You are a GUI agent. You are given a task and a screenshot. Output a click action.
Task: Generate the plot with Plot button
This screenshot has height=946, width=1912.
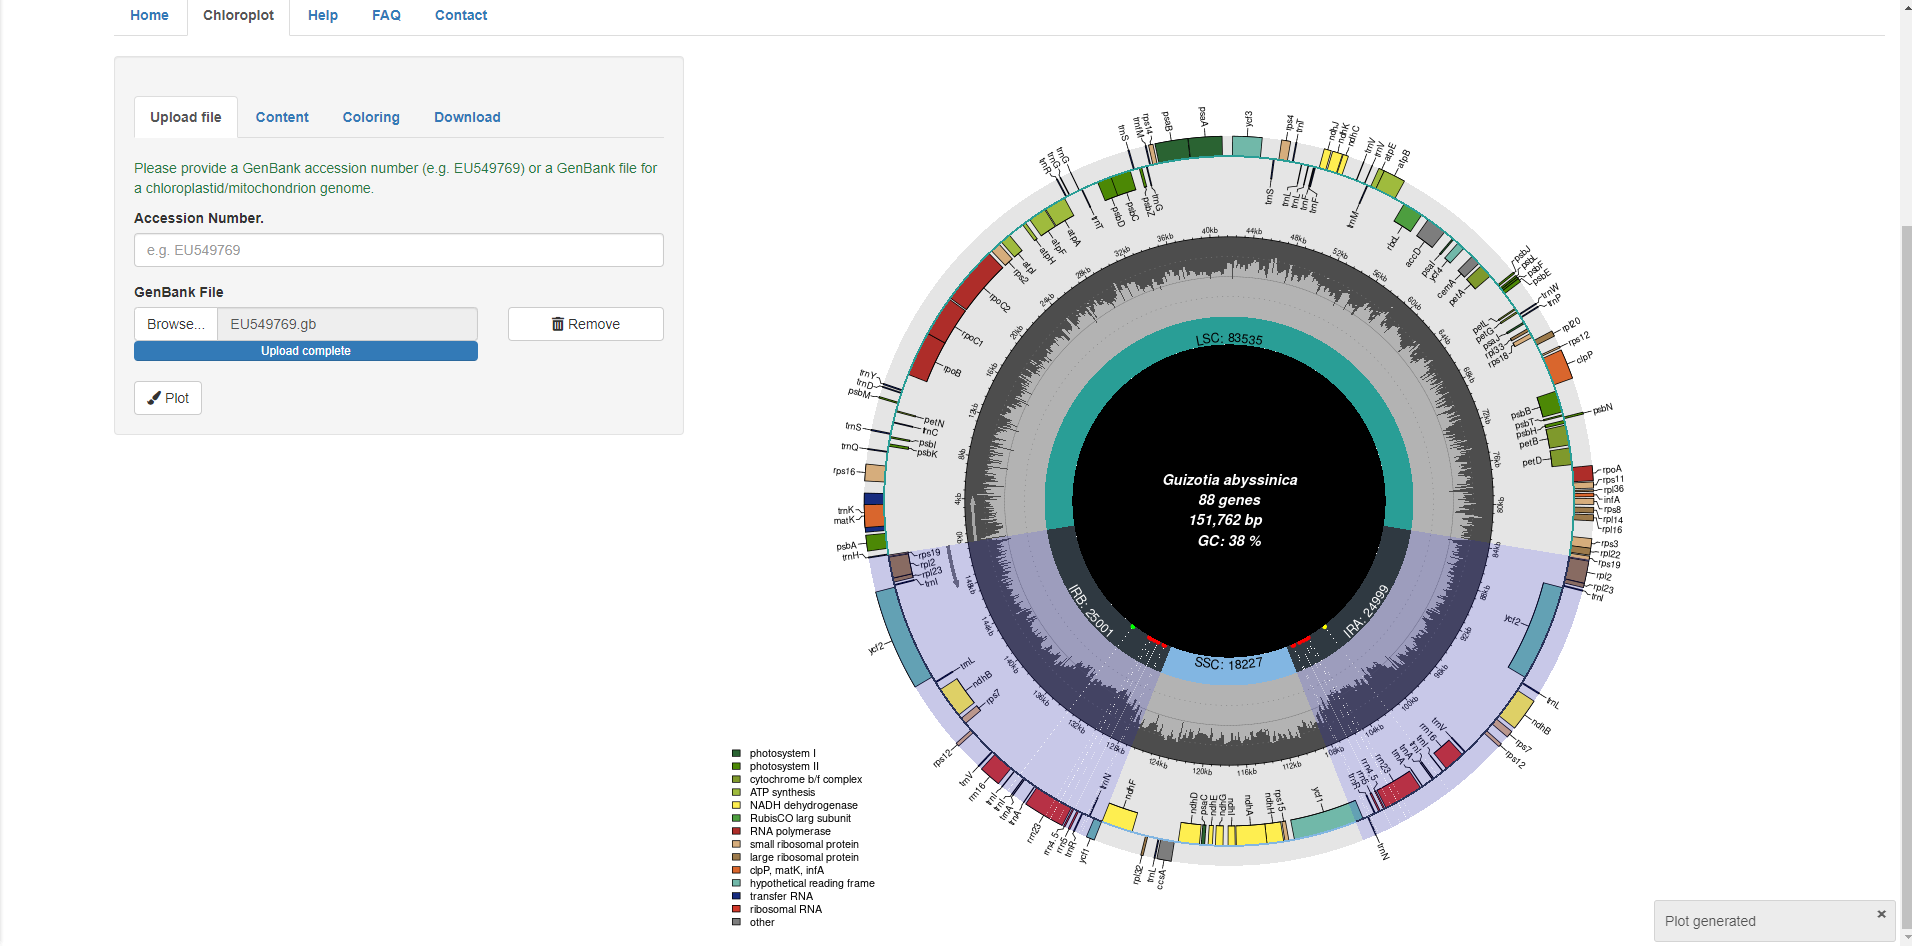pyautogui.click(x=168, y=398)
